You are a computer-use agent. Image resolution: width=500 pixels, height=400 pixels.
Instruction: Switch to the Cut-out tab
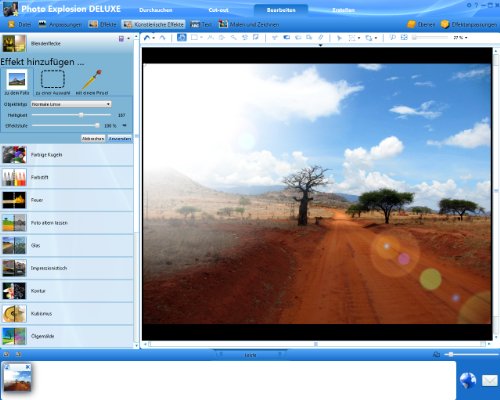pos(218,10)
